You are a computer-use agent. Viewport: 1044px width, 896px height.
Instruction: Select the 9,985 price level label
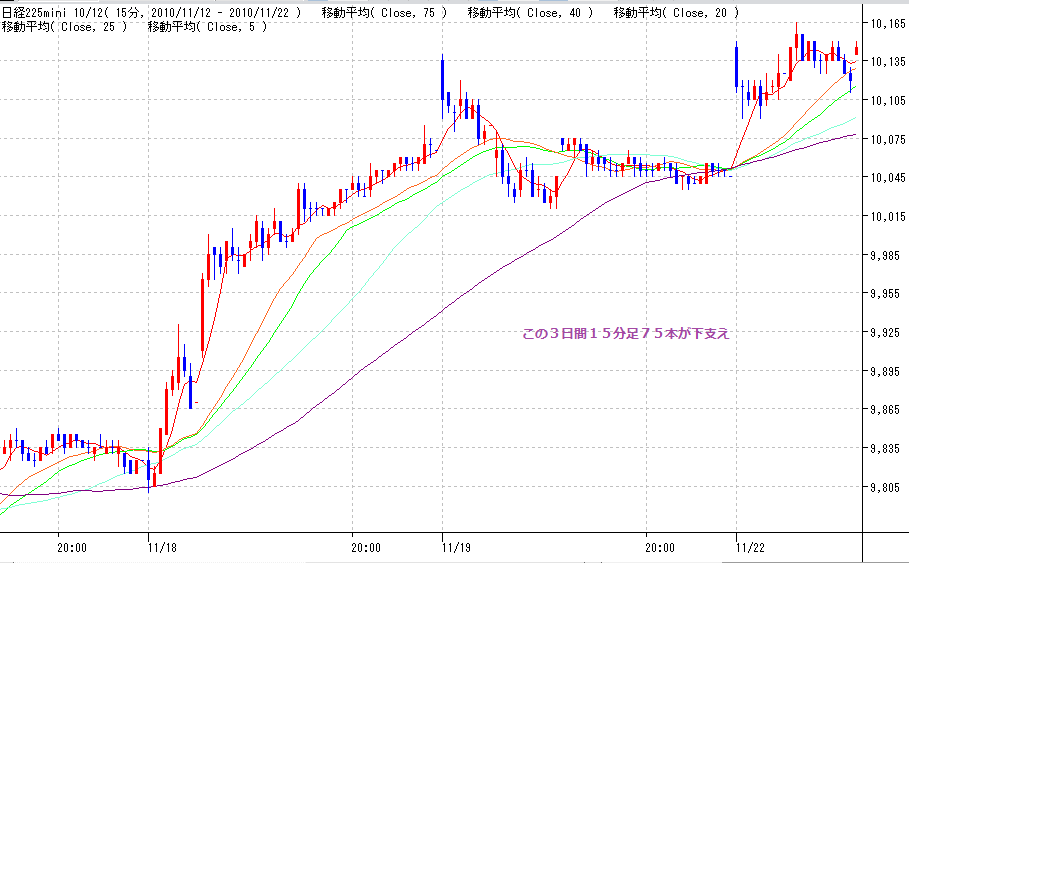886,256
